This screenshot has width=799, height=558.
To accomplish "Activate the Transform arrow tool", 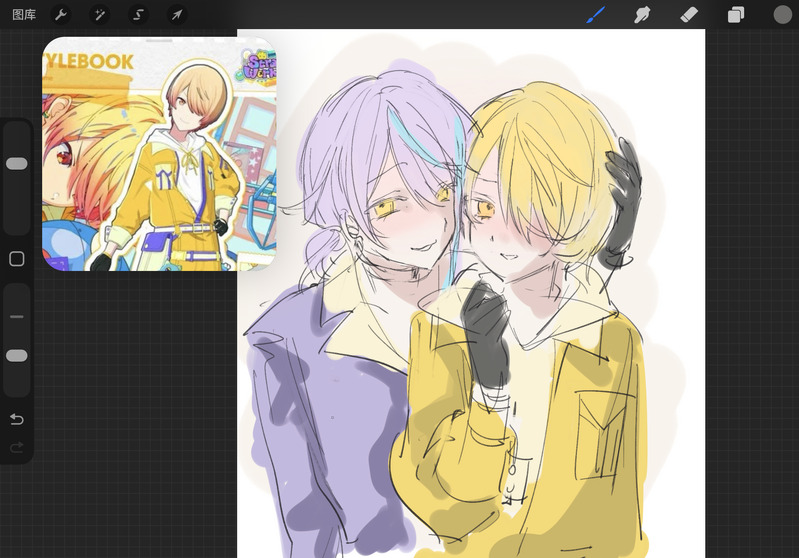I will click(177, 15).
